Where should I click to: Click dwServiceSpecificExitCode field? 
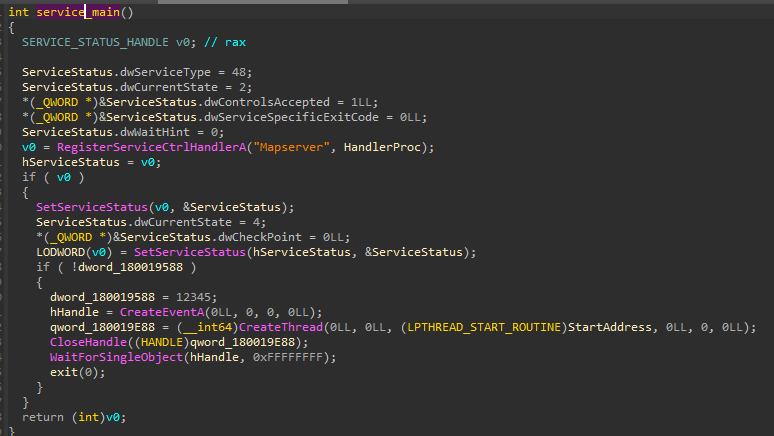[x=291, y=117]
